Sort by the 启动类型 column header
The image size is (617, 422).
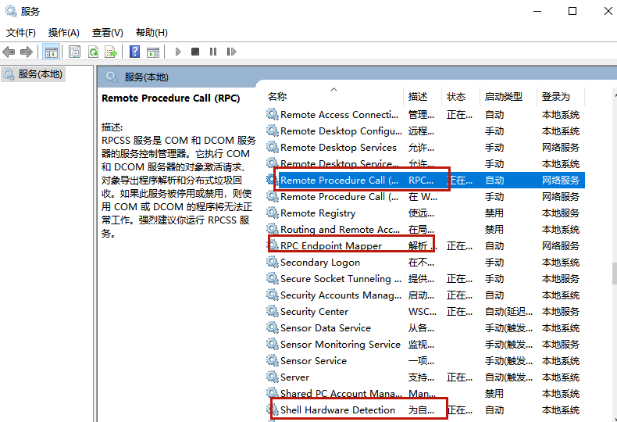coord(503,97)
